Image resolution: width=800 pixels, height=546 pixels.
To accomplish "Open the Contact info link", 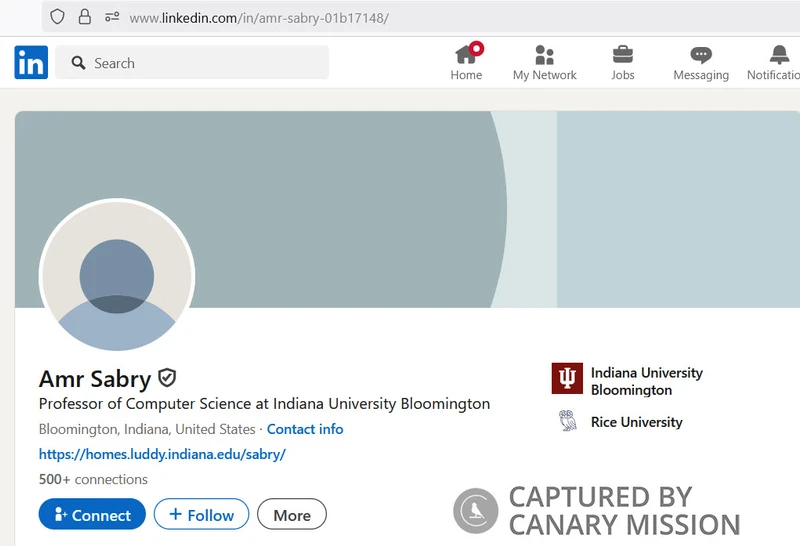I will click(305, 429).
